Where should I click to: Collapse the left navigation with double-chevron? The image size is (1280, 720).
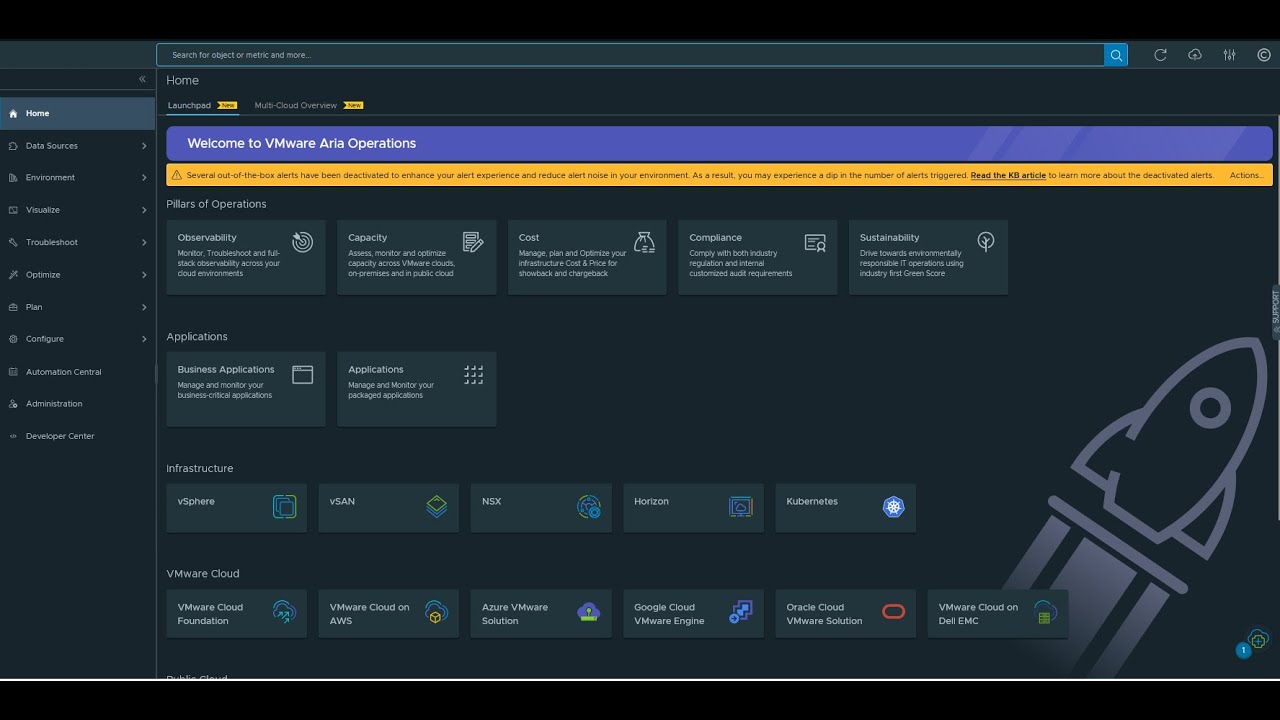click(142, 79)
